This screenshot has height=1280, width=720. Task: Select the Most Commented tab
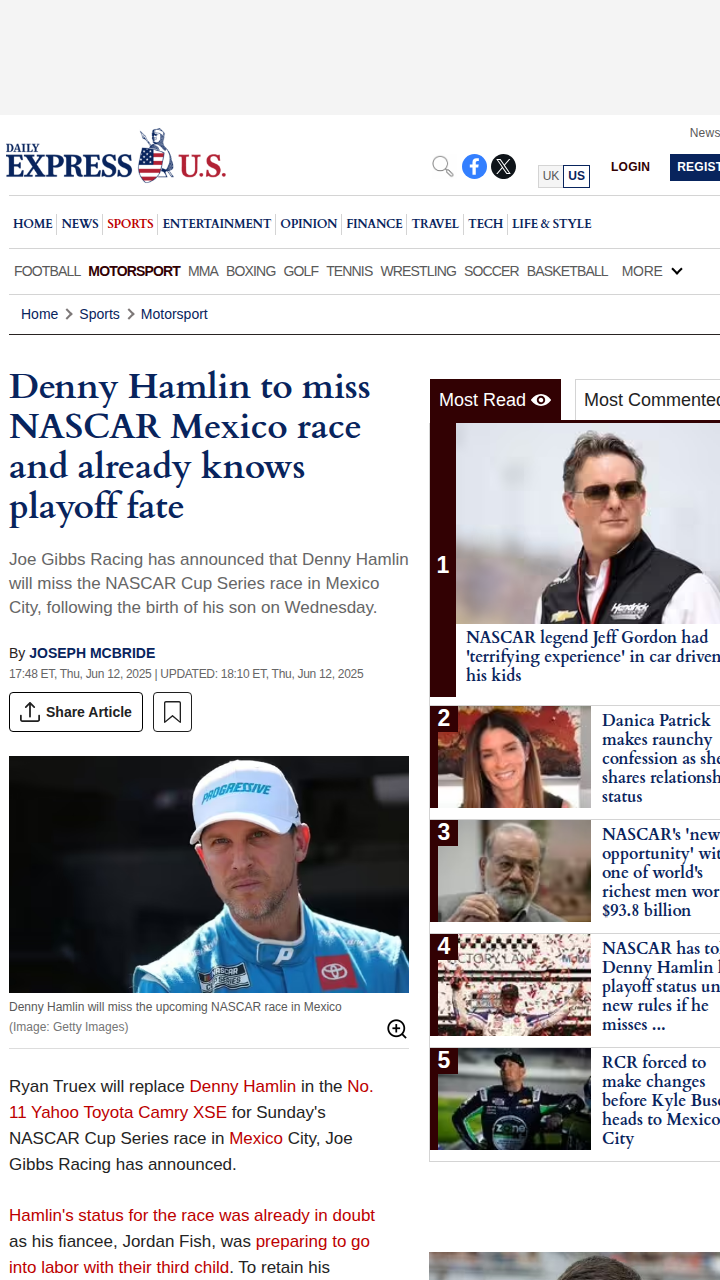point(650,400)
